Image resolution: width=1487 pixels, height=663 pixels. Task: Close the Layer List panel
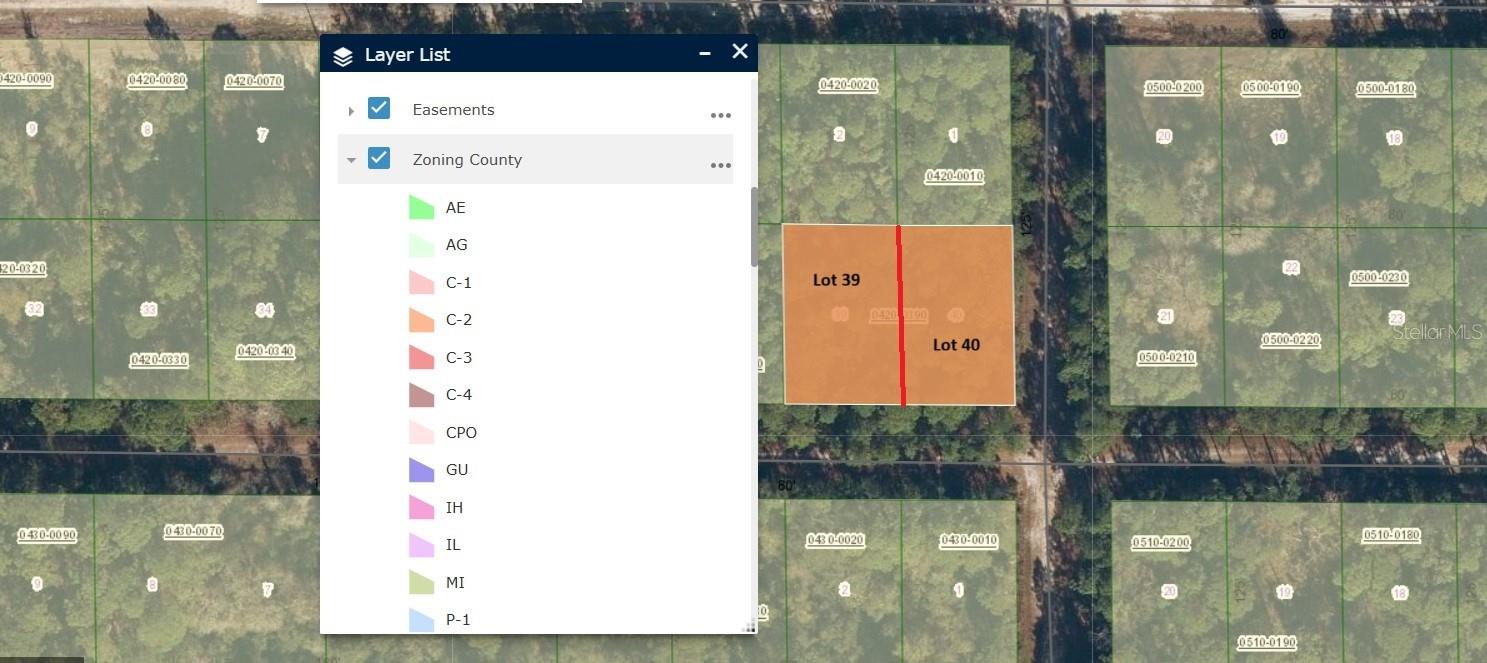point(740,52)
